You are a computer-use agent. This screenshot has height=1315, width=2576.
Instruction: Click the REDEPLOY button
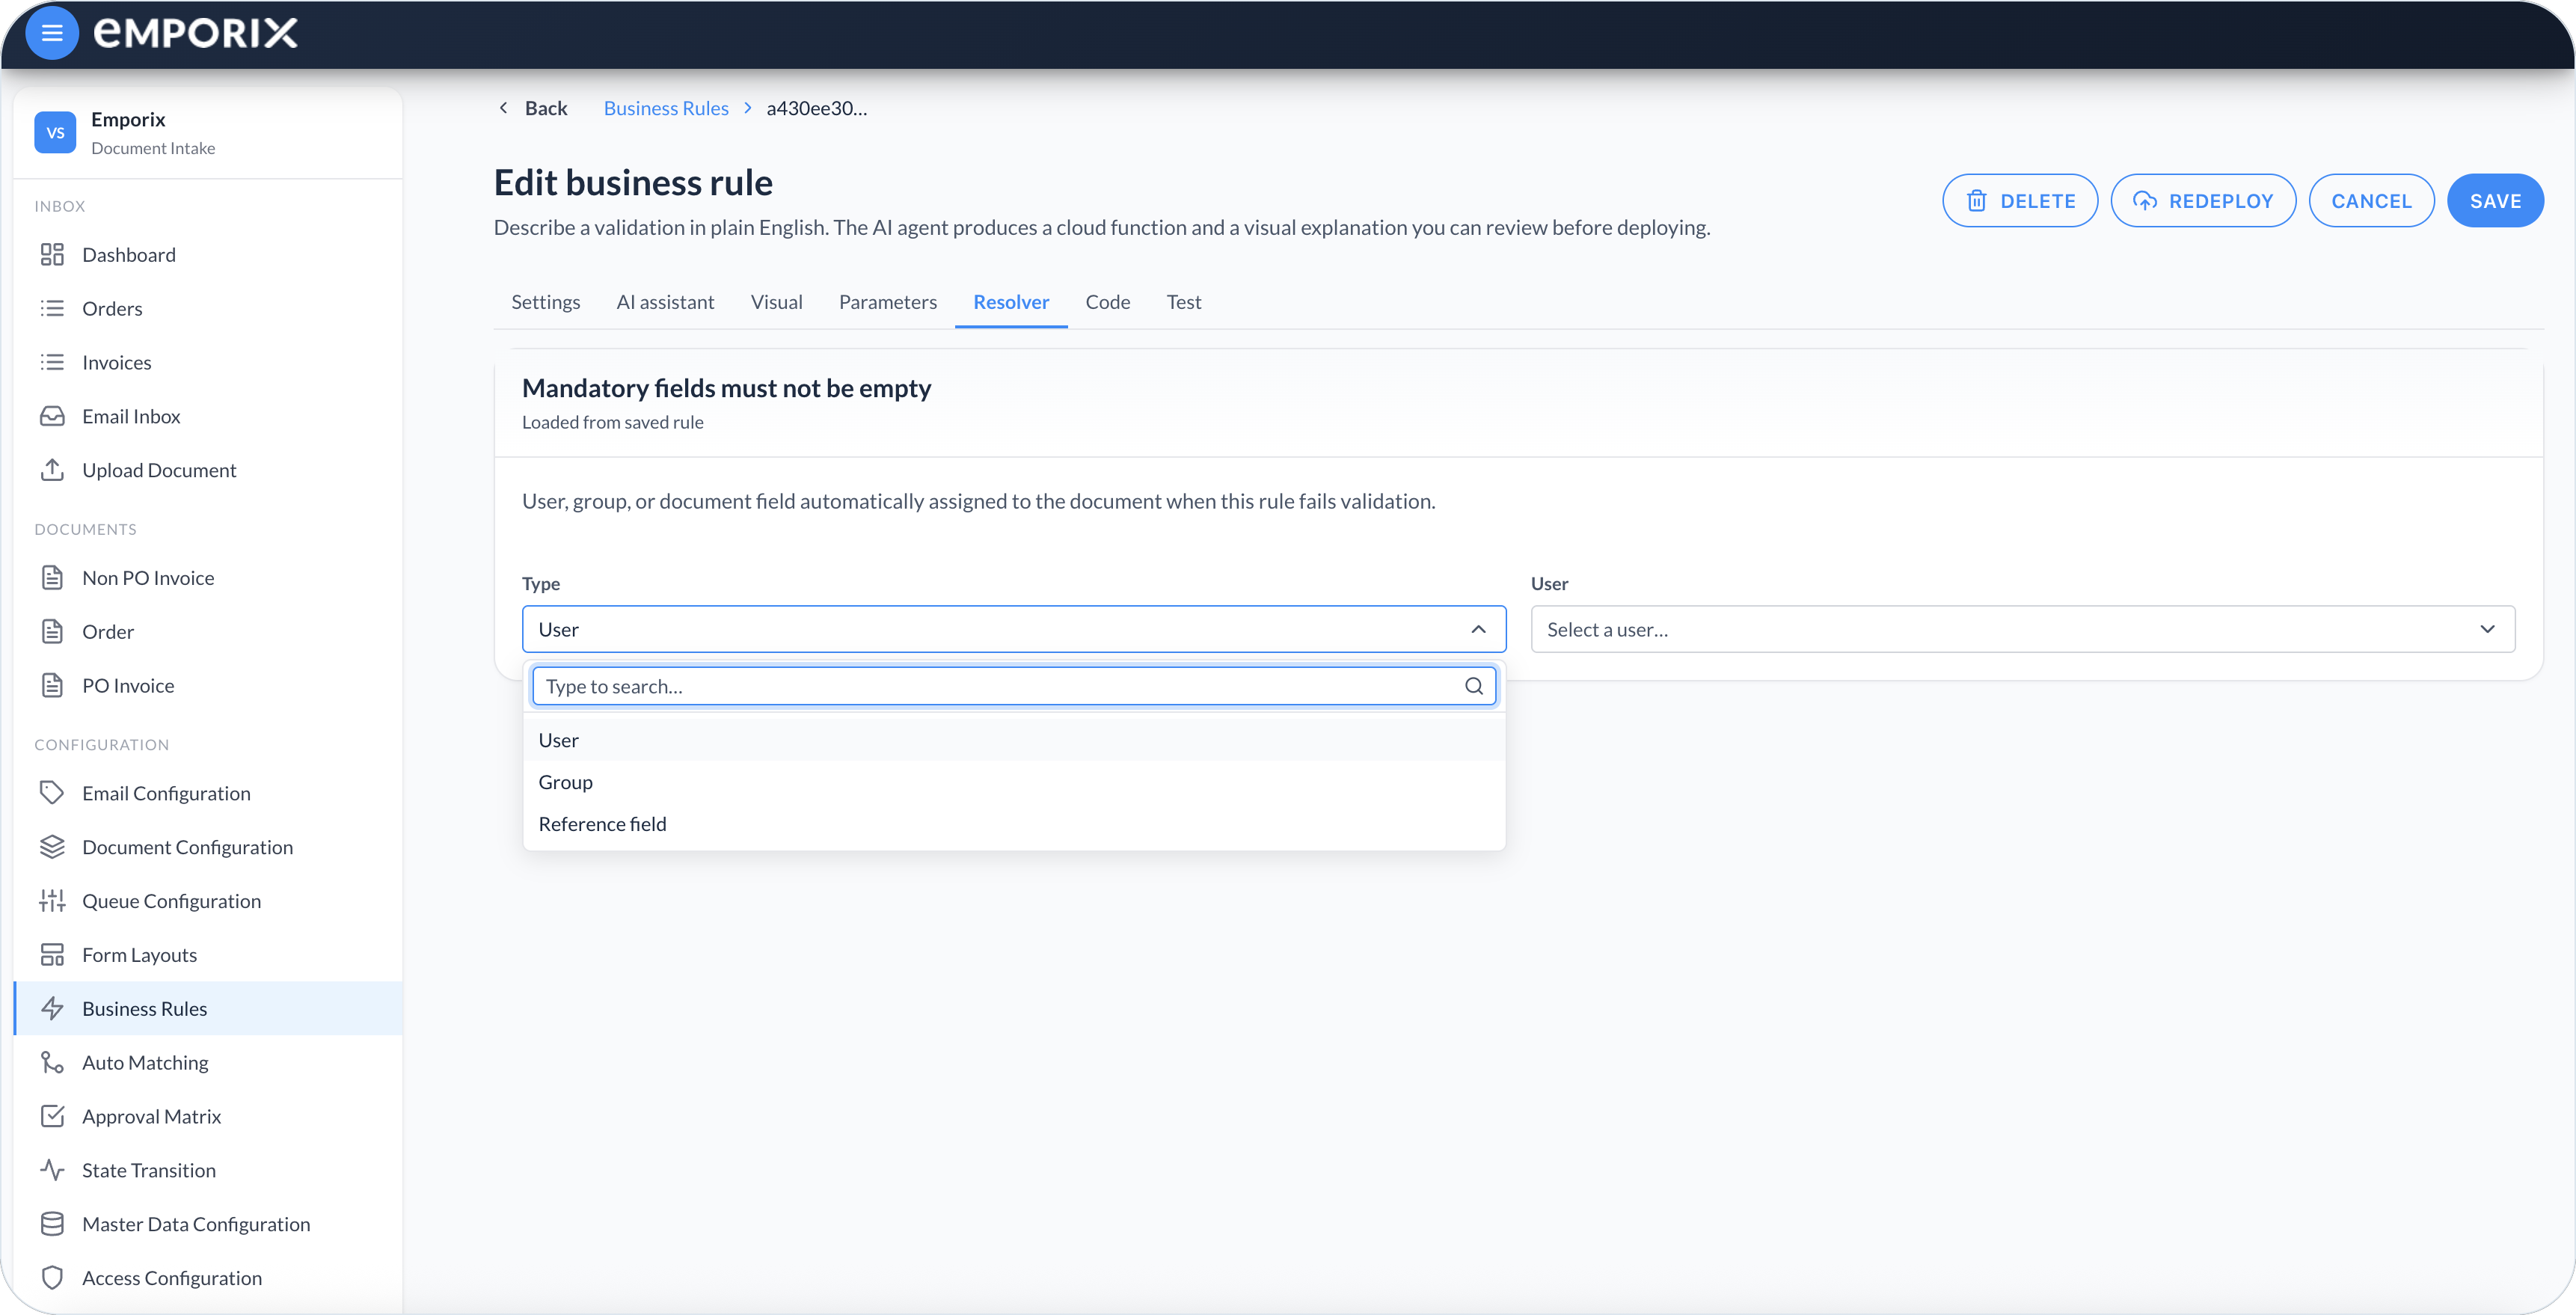pyautogui.click(x=2203, y=201)
